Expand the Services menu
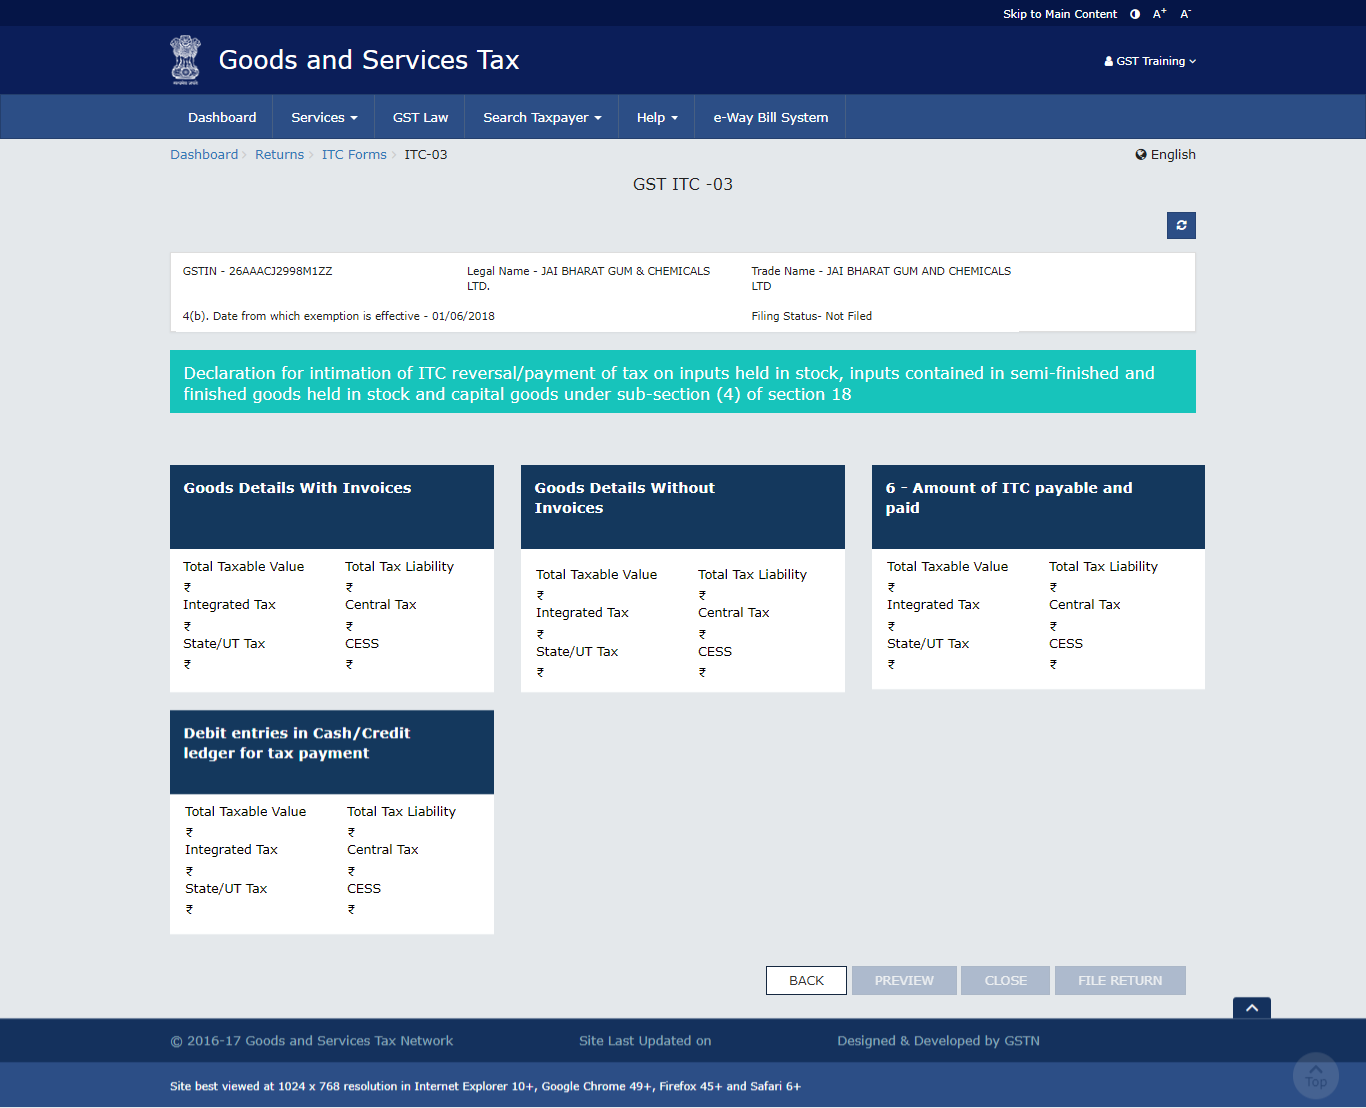 pyautogui.click(x=324, y=117)
